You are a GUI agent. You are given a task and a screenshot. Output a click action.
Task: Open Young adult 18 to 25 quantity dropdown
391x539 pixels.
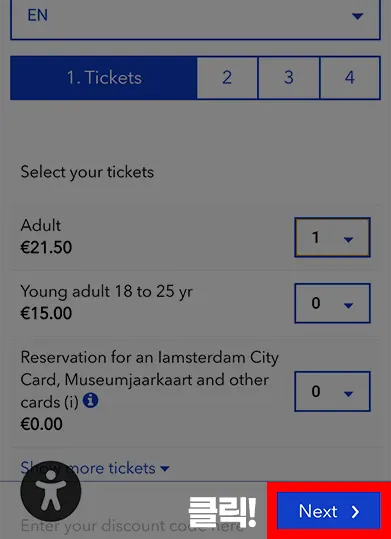tap(333, 303)
